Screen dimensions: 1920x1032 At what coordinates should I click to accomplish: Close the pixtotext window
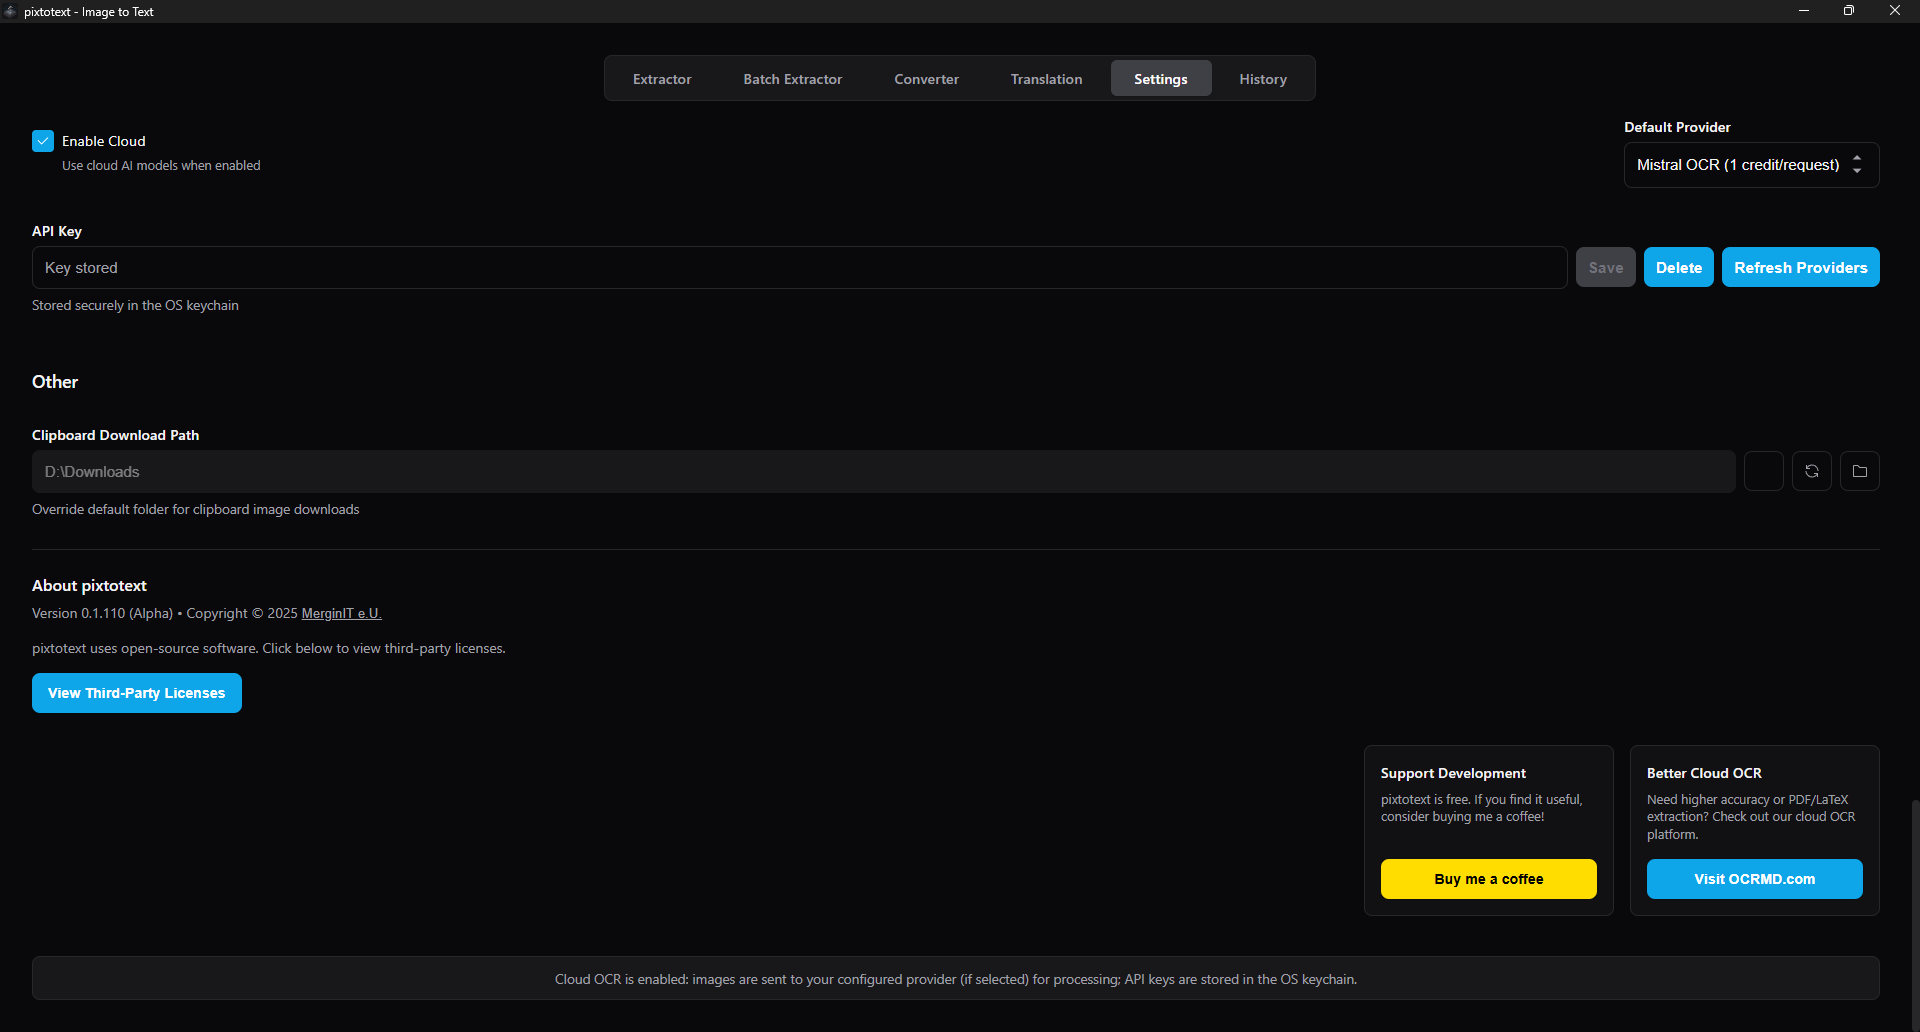[1895, 11]
